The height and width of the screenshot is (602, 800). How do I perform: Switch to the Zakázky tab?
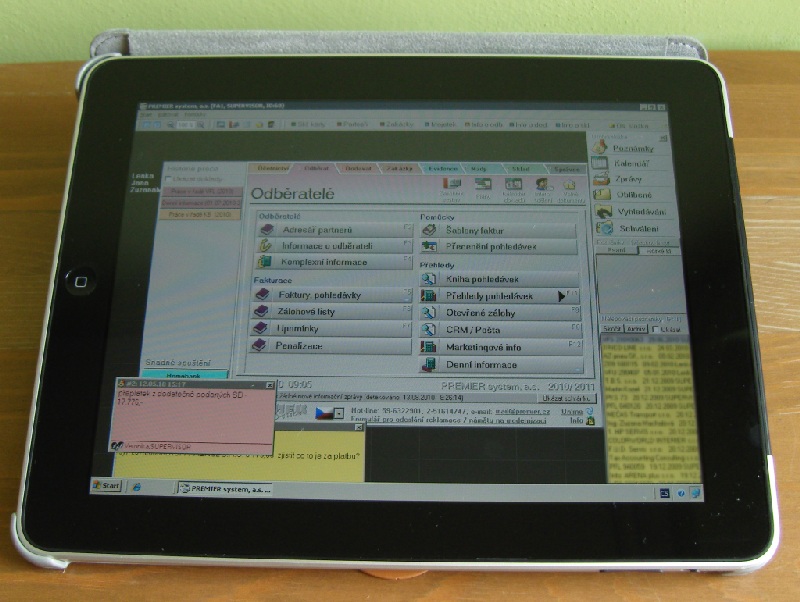tap(399, 168)
